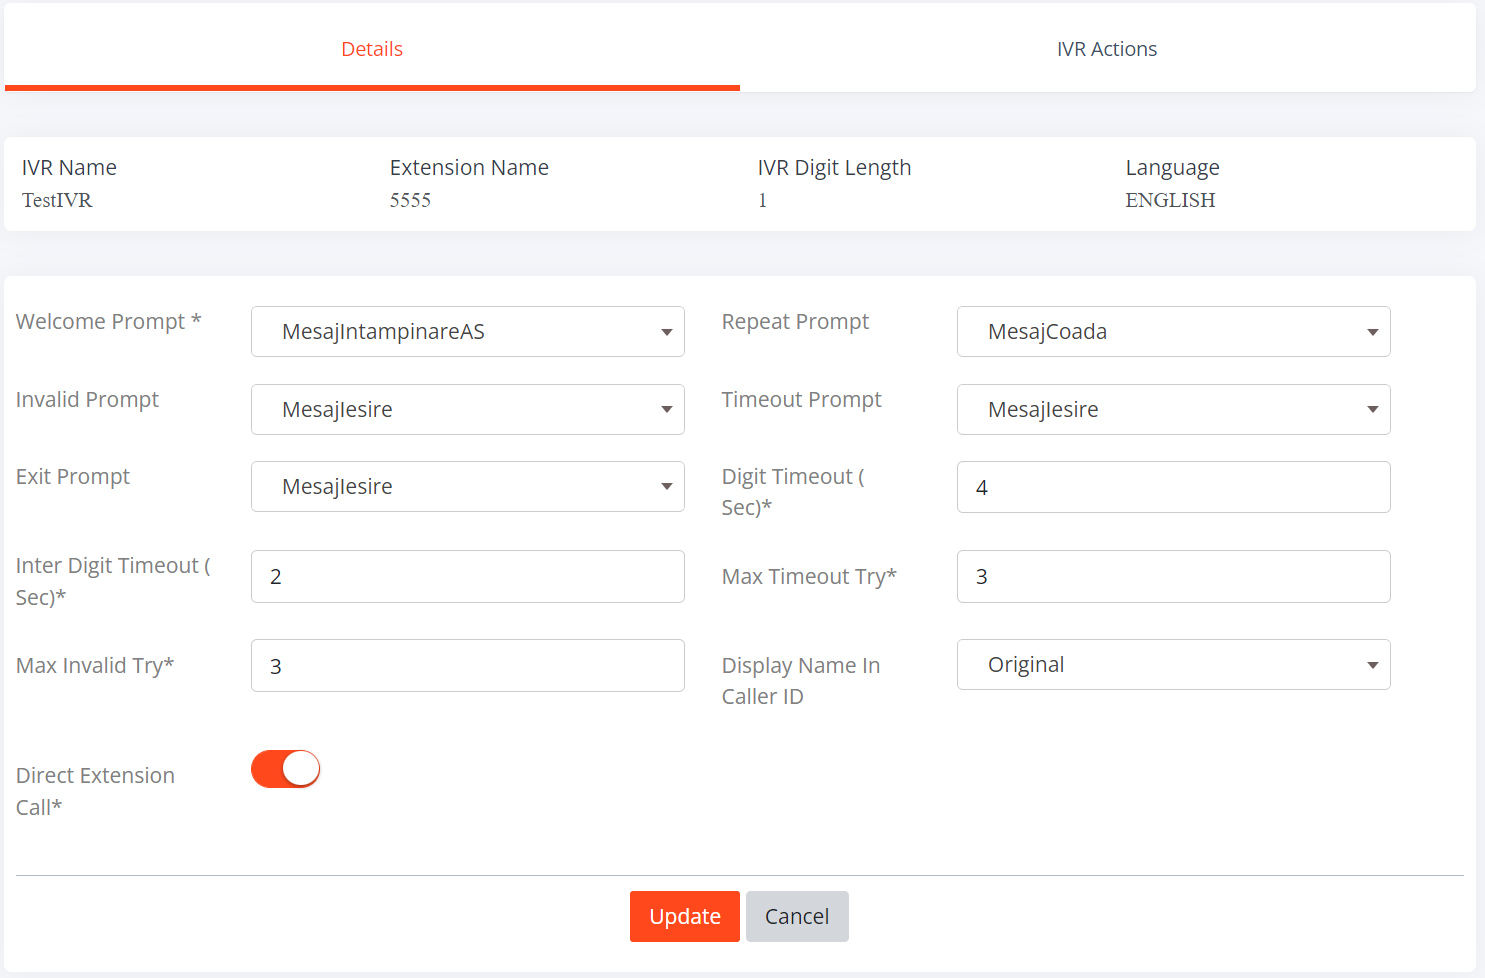The width and height of the screenshot is (1485, 978).
Task: Click the Cancel button
Action: [797, 917]
